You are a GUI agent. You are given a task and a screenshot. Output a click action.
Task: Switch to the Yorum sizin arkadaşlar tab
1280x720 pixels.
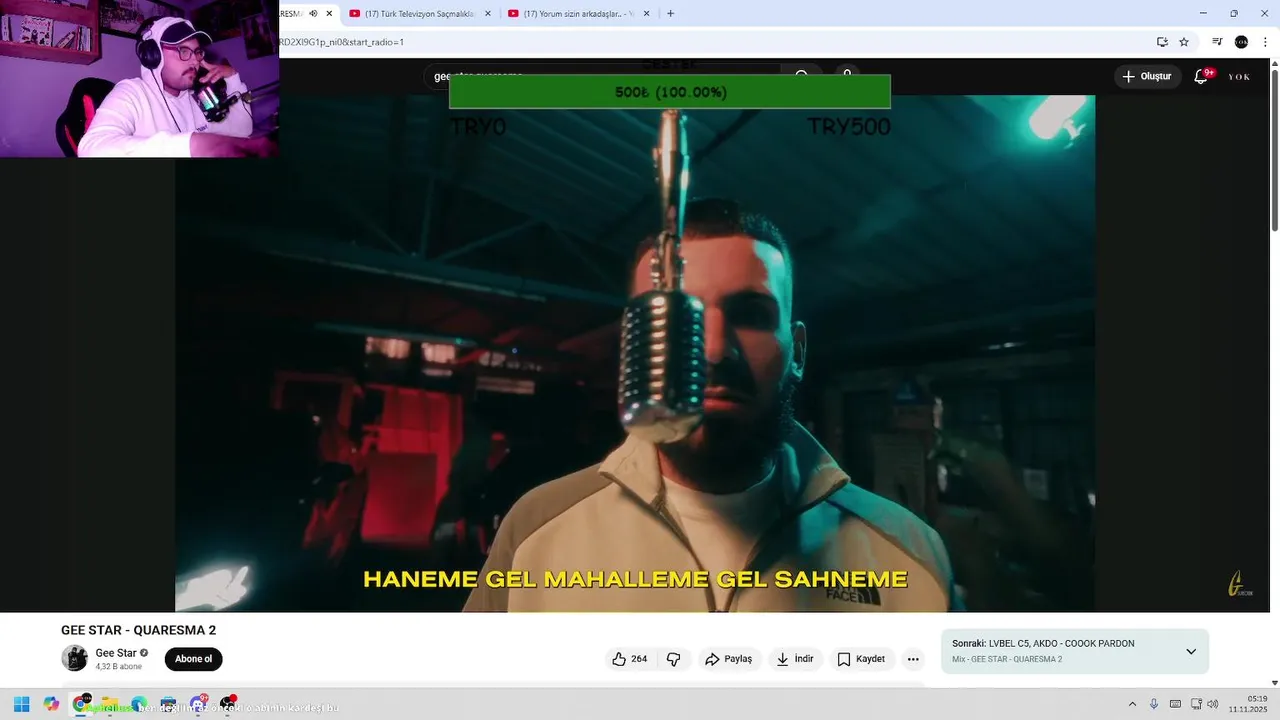[x=577, y=14]
